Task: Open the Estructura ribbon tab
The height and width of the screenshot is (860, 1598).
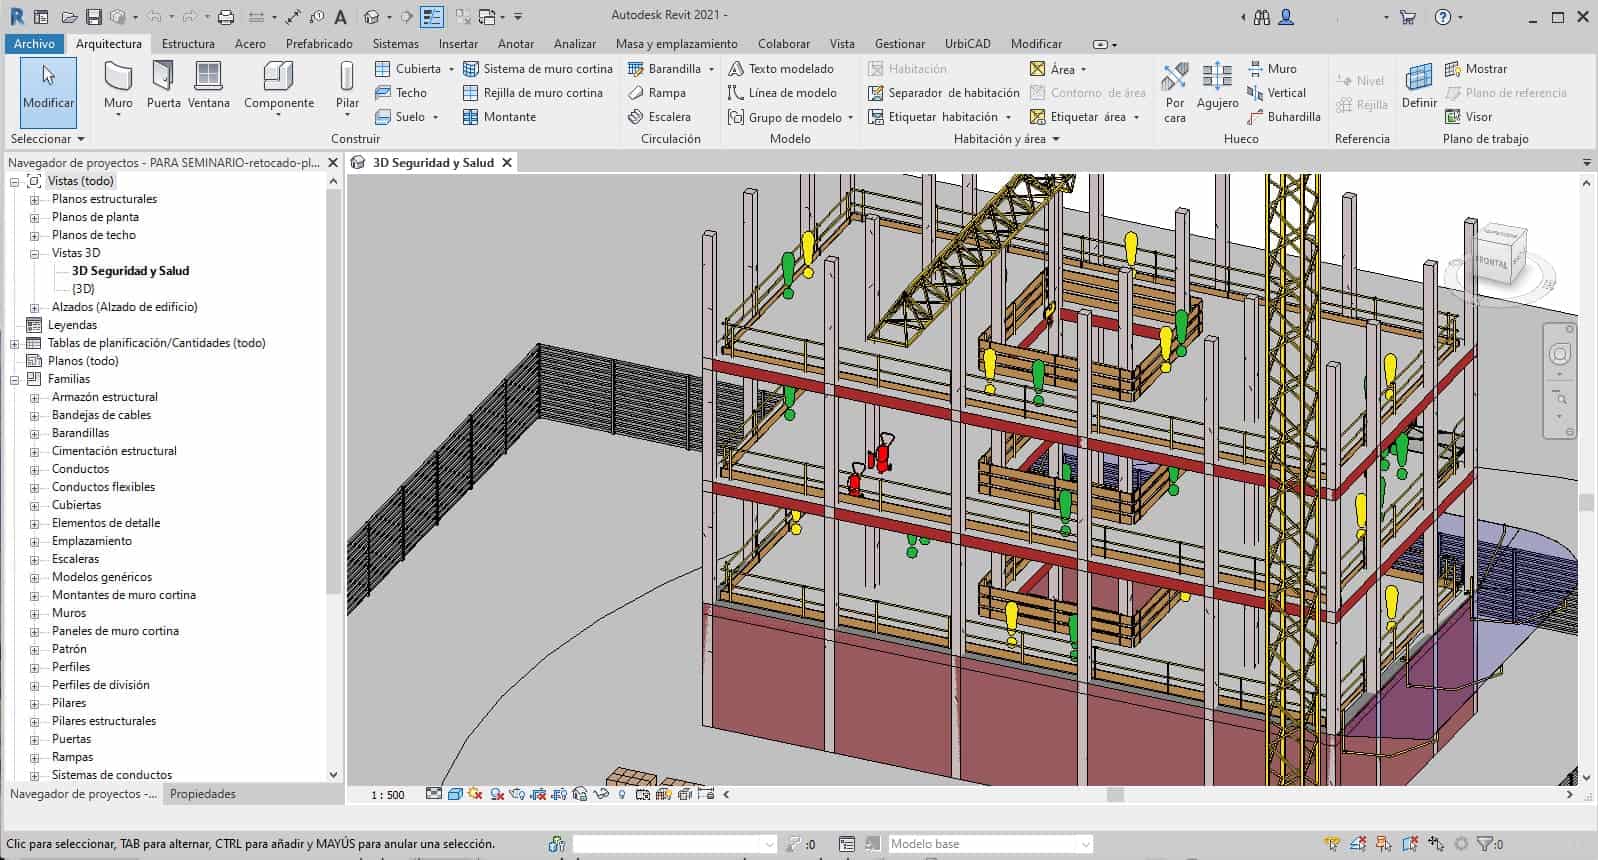Action: point(188,44)
